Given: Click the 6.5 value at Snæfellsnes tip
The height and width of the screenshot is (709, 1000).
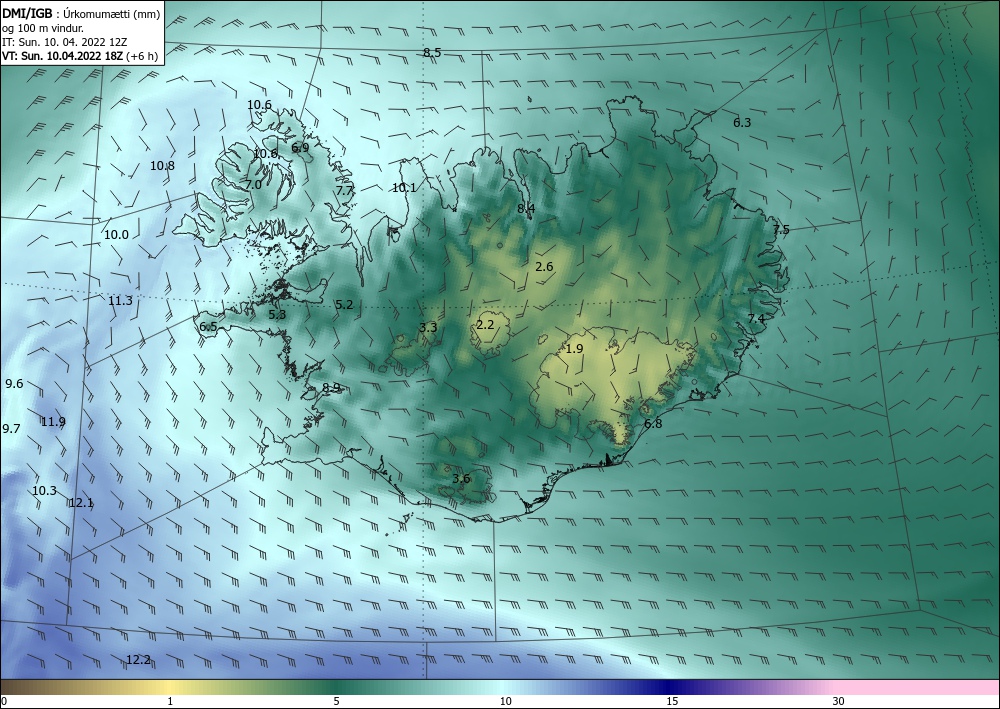Looking at the screenshot, I should coord(209,327).
